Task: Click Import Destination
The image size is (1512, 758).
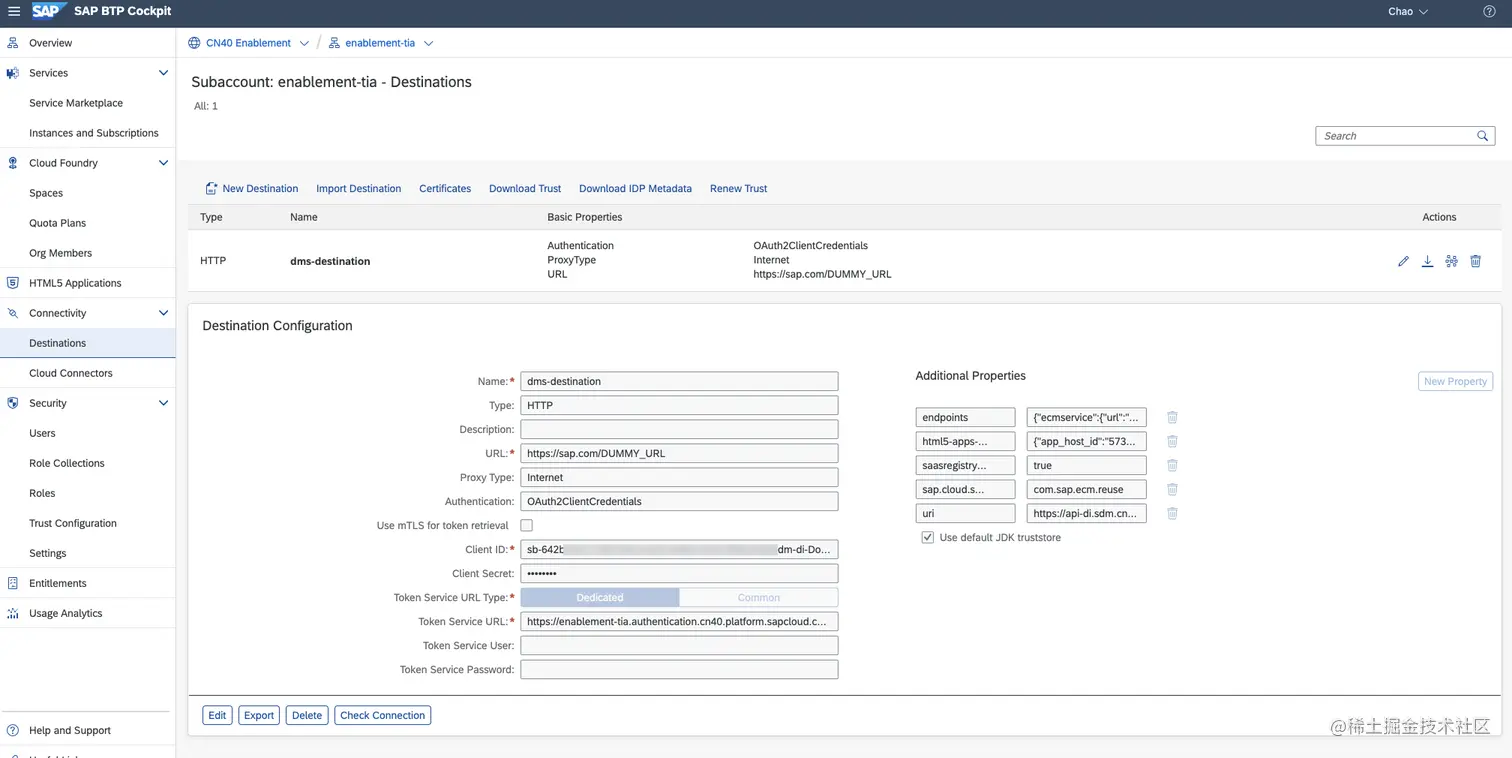Action: coord(358,188)
